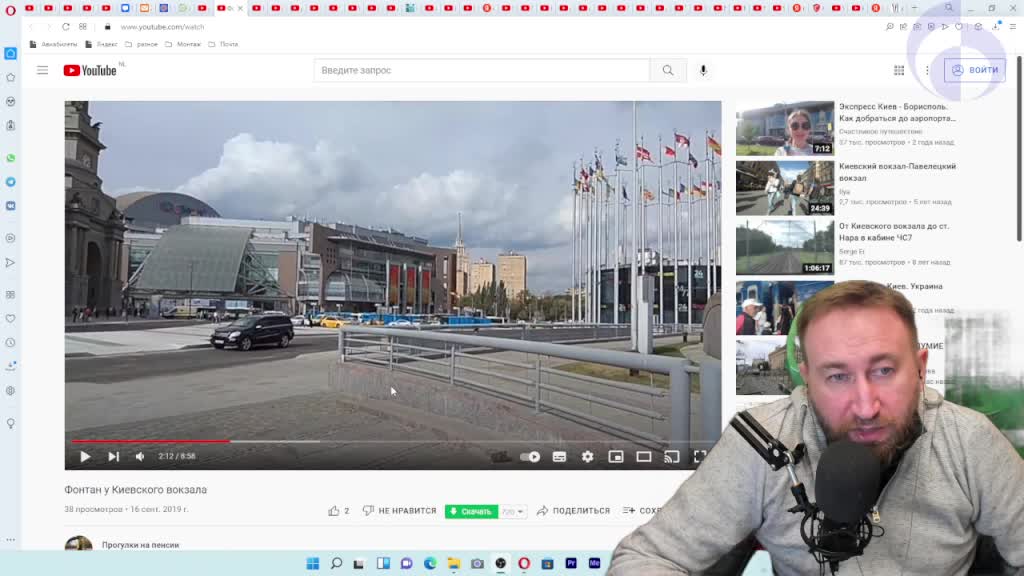Open Экспресс Киев - Борисполь video thumbnail

(784, 128)
